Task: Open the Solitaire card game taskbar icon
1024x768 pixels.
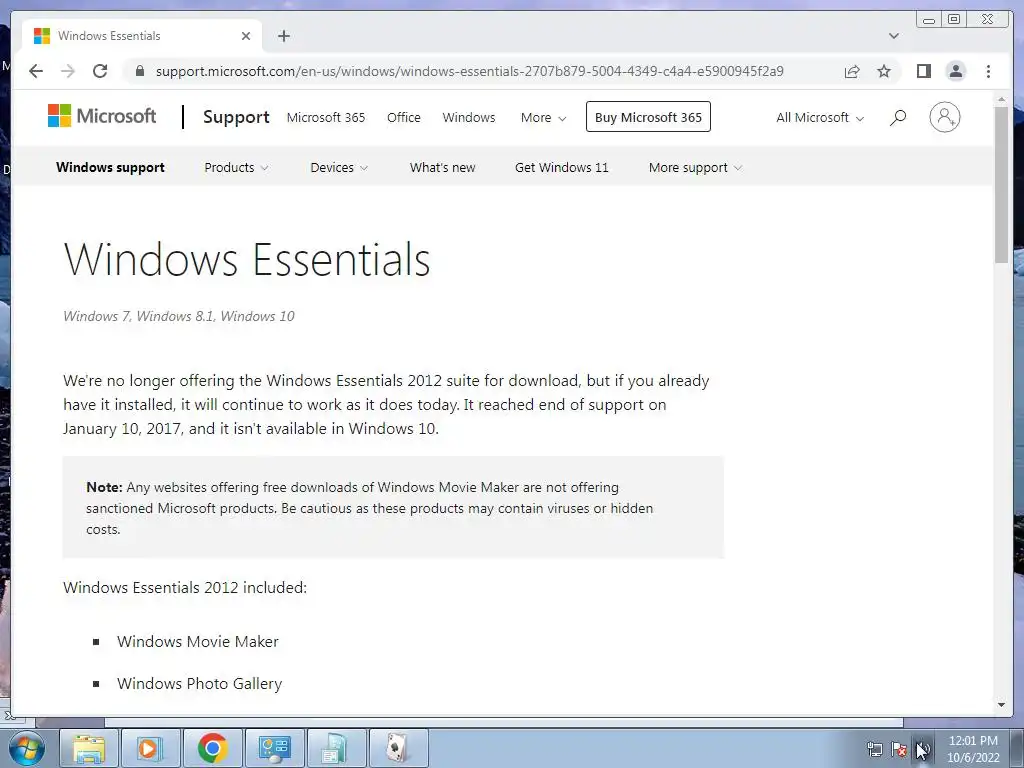Action: (398, 748)
